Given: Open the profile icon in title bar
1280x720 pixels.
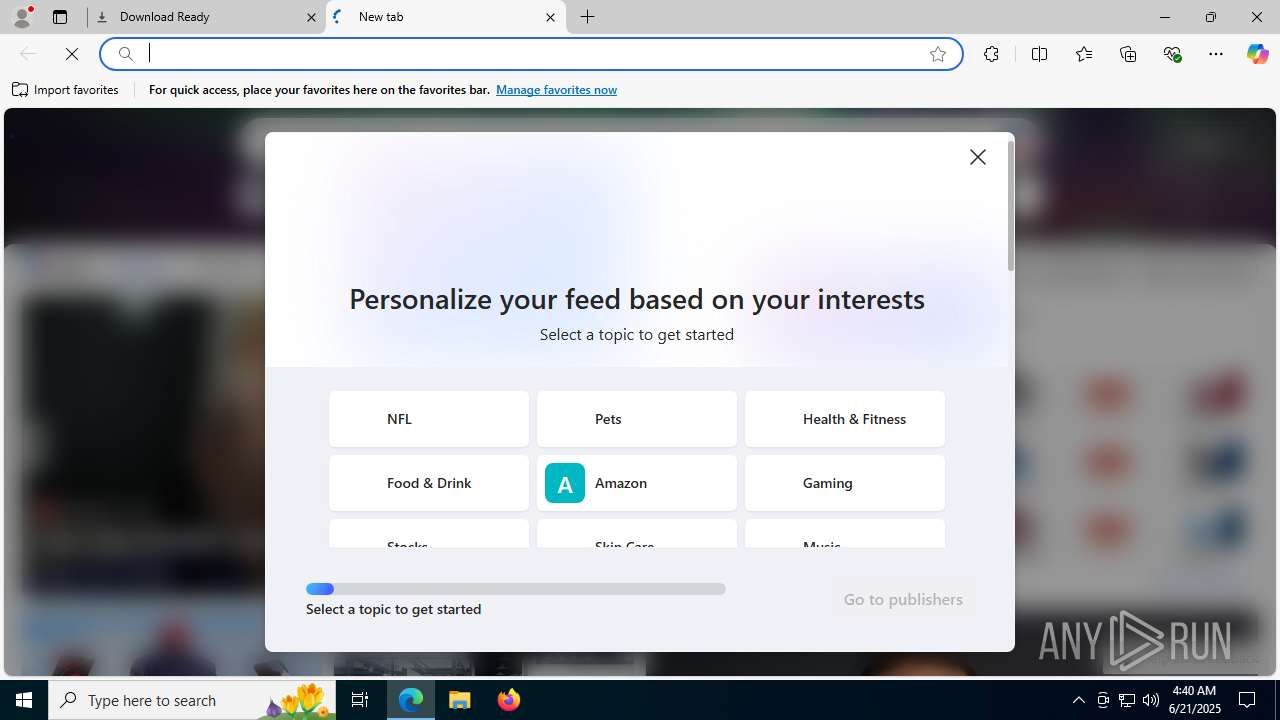Looking at the screenshot, I should pyautogui.click(x=22, y=17).
